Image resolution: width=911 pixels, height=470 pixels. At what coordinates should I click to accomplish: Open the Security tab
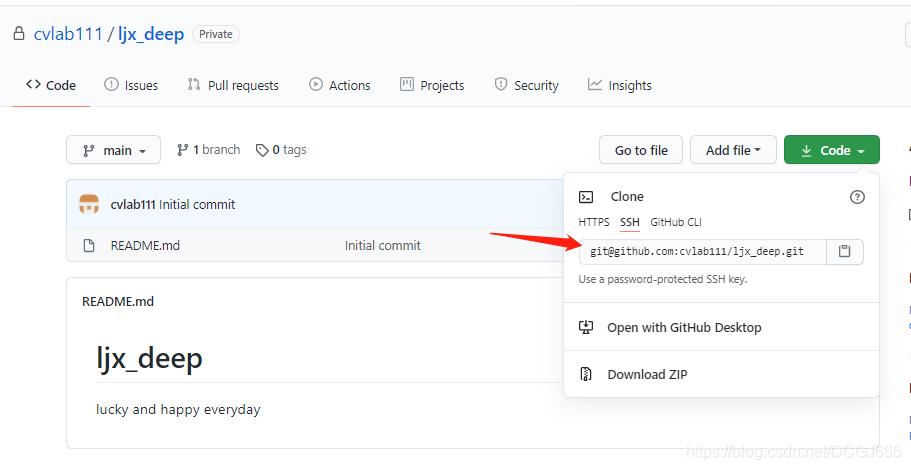click(x=526, y=85)
